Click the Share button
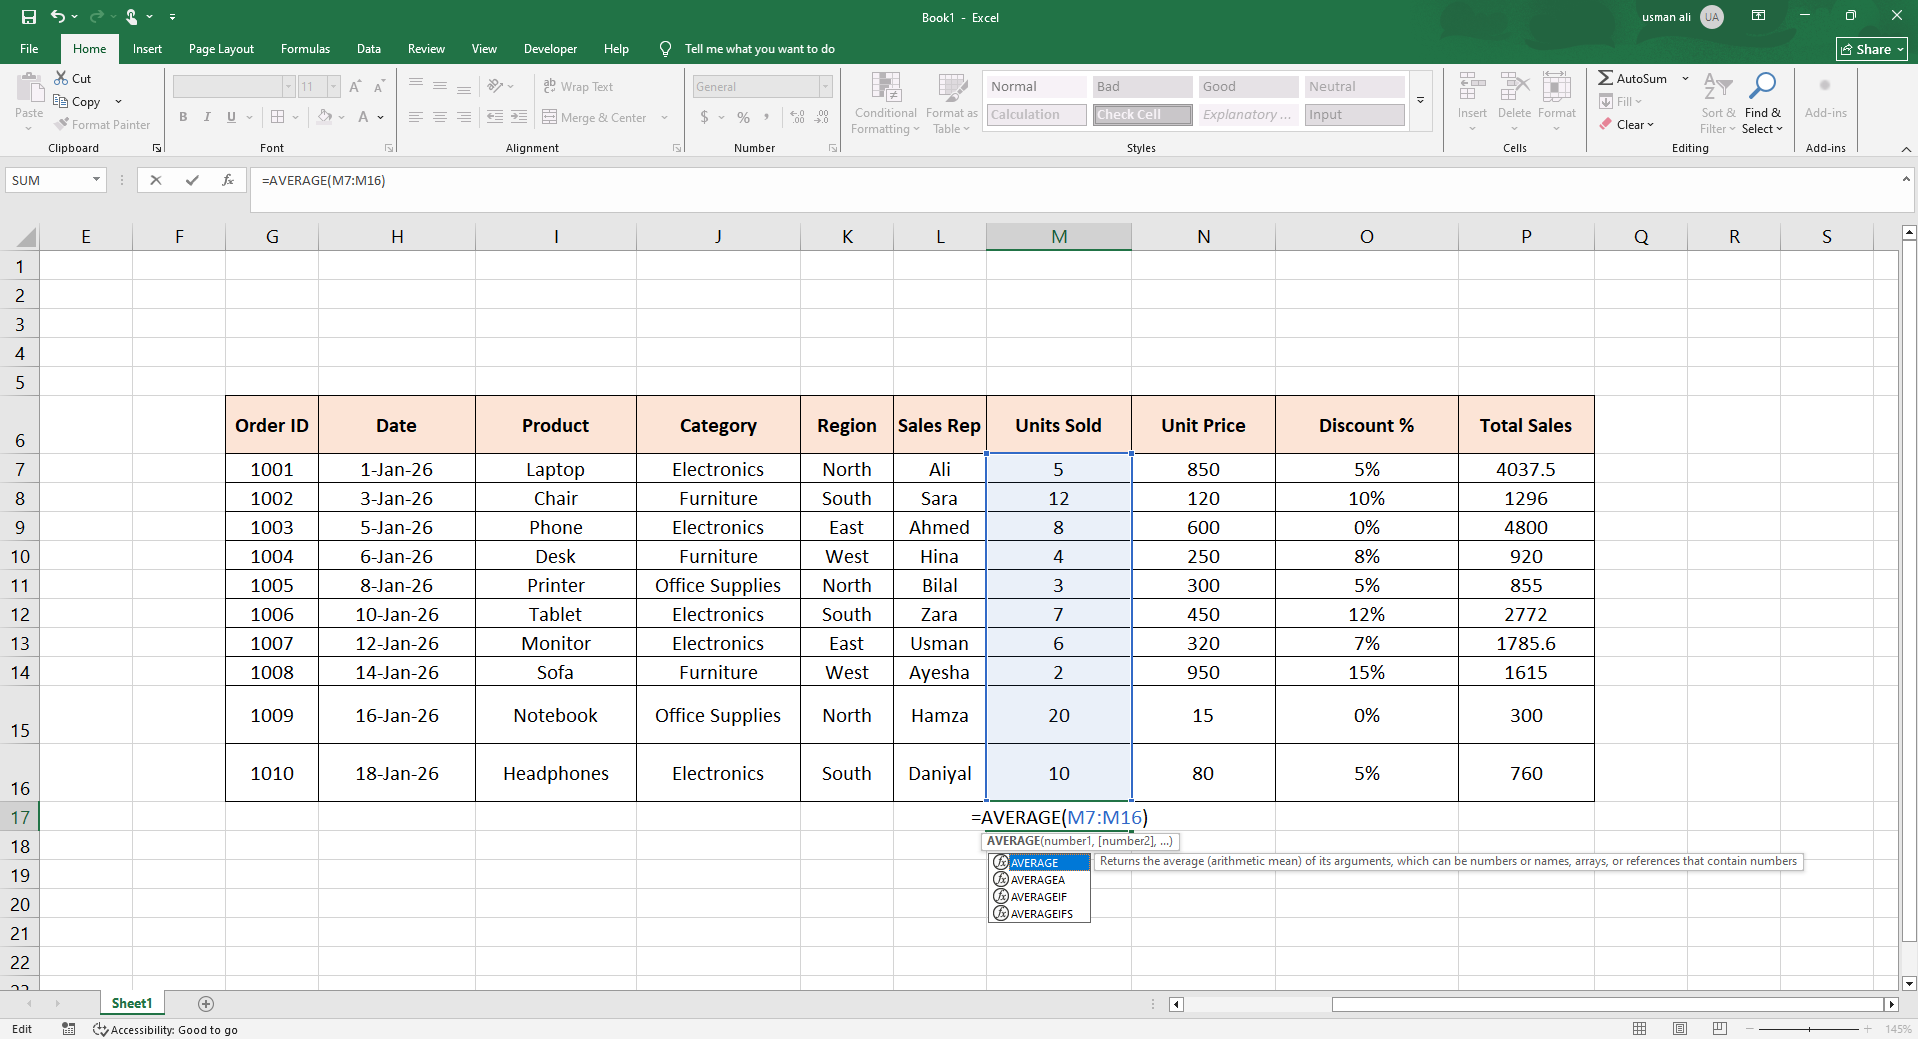Image resolution: width=1918 pixels, height=1039 pixels. click(1872, 49)
